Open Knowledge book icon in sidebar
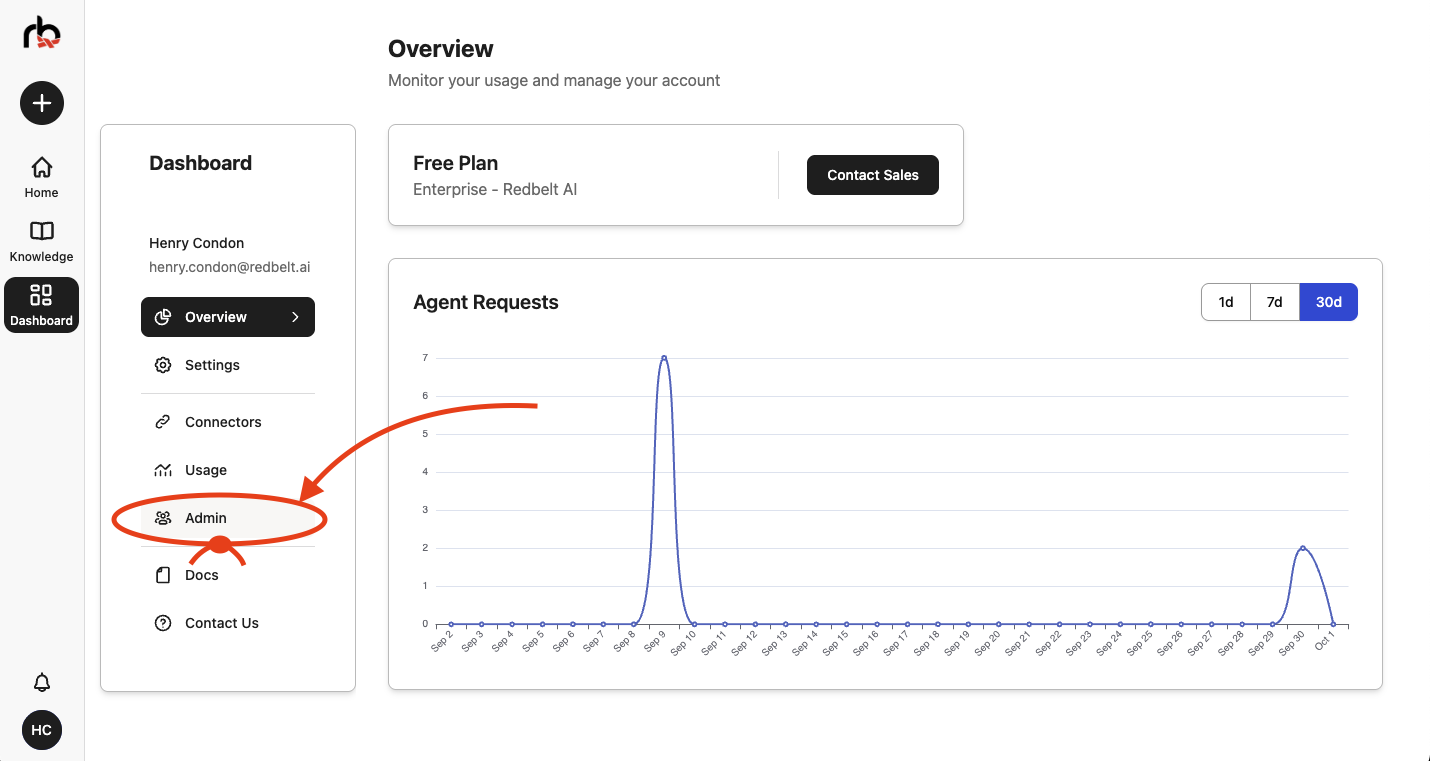Screen dimensions: 1430x761 click(x=42, y=232)
